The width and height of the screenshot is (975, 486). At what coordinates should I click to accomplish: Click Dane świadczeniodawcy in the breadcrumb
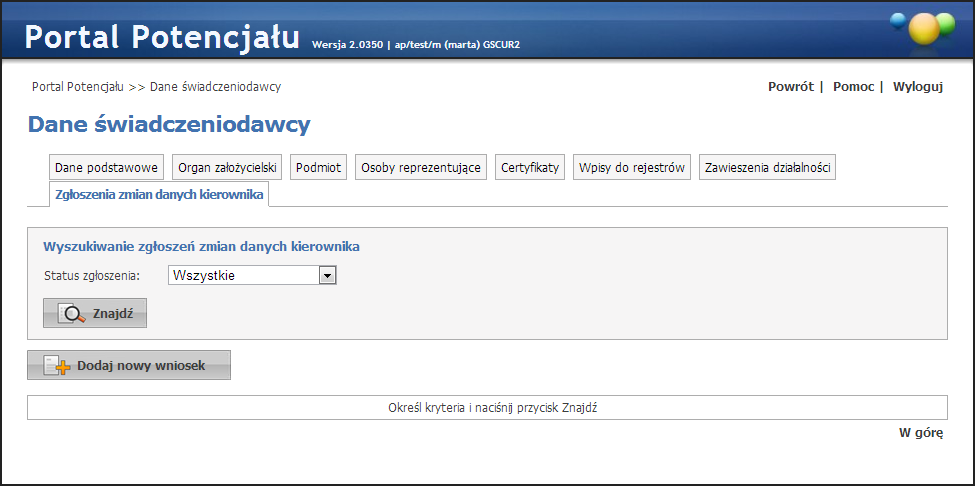click(215, 87)
